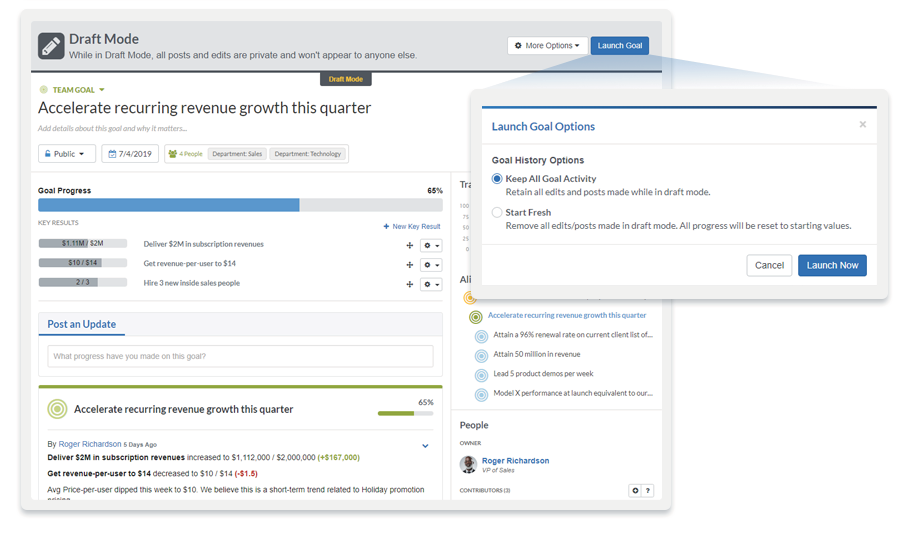
Task: Click the contributors gear settings icon
Action: 635,490
